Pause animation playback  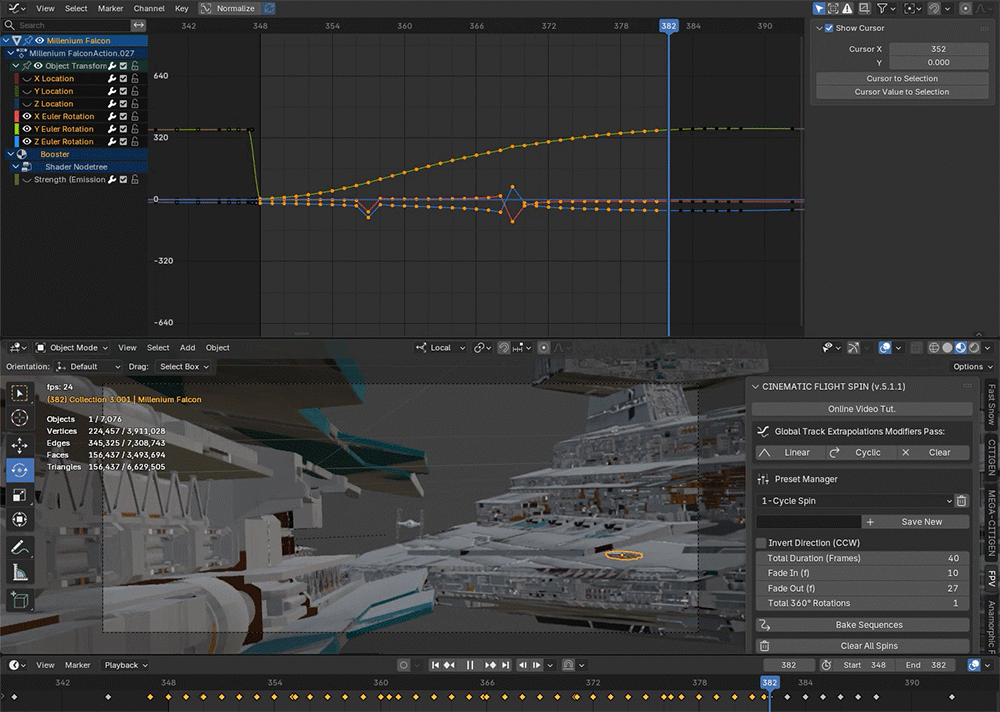(470, 665)
